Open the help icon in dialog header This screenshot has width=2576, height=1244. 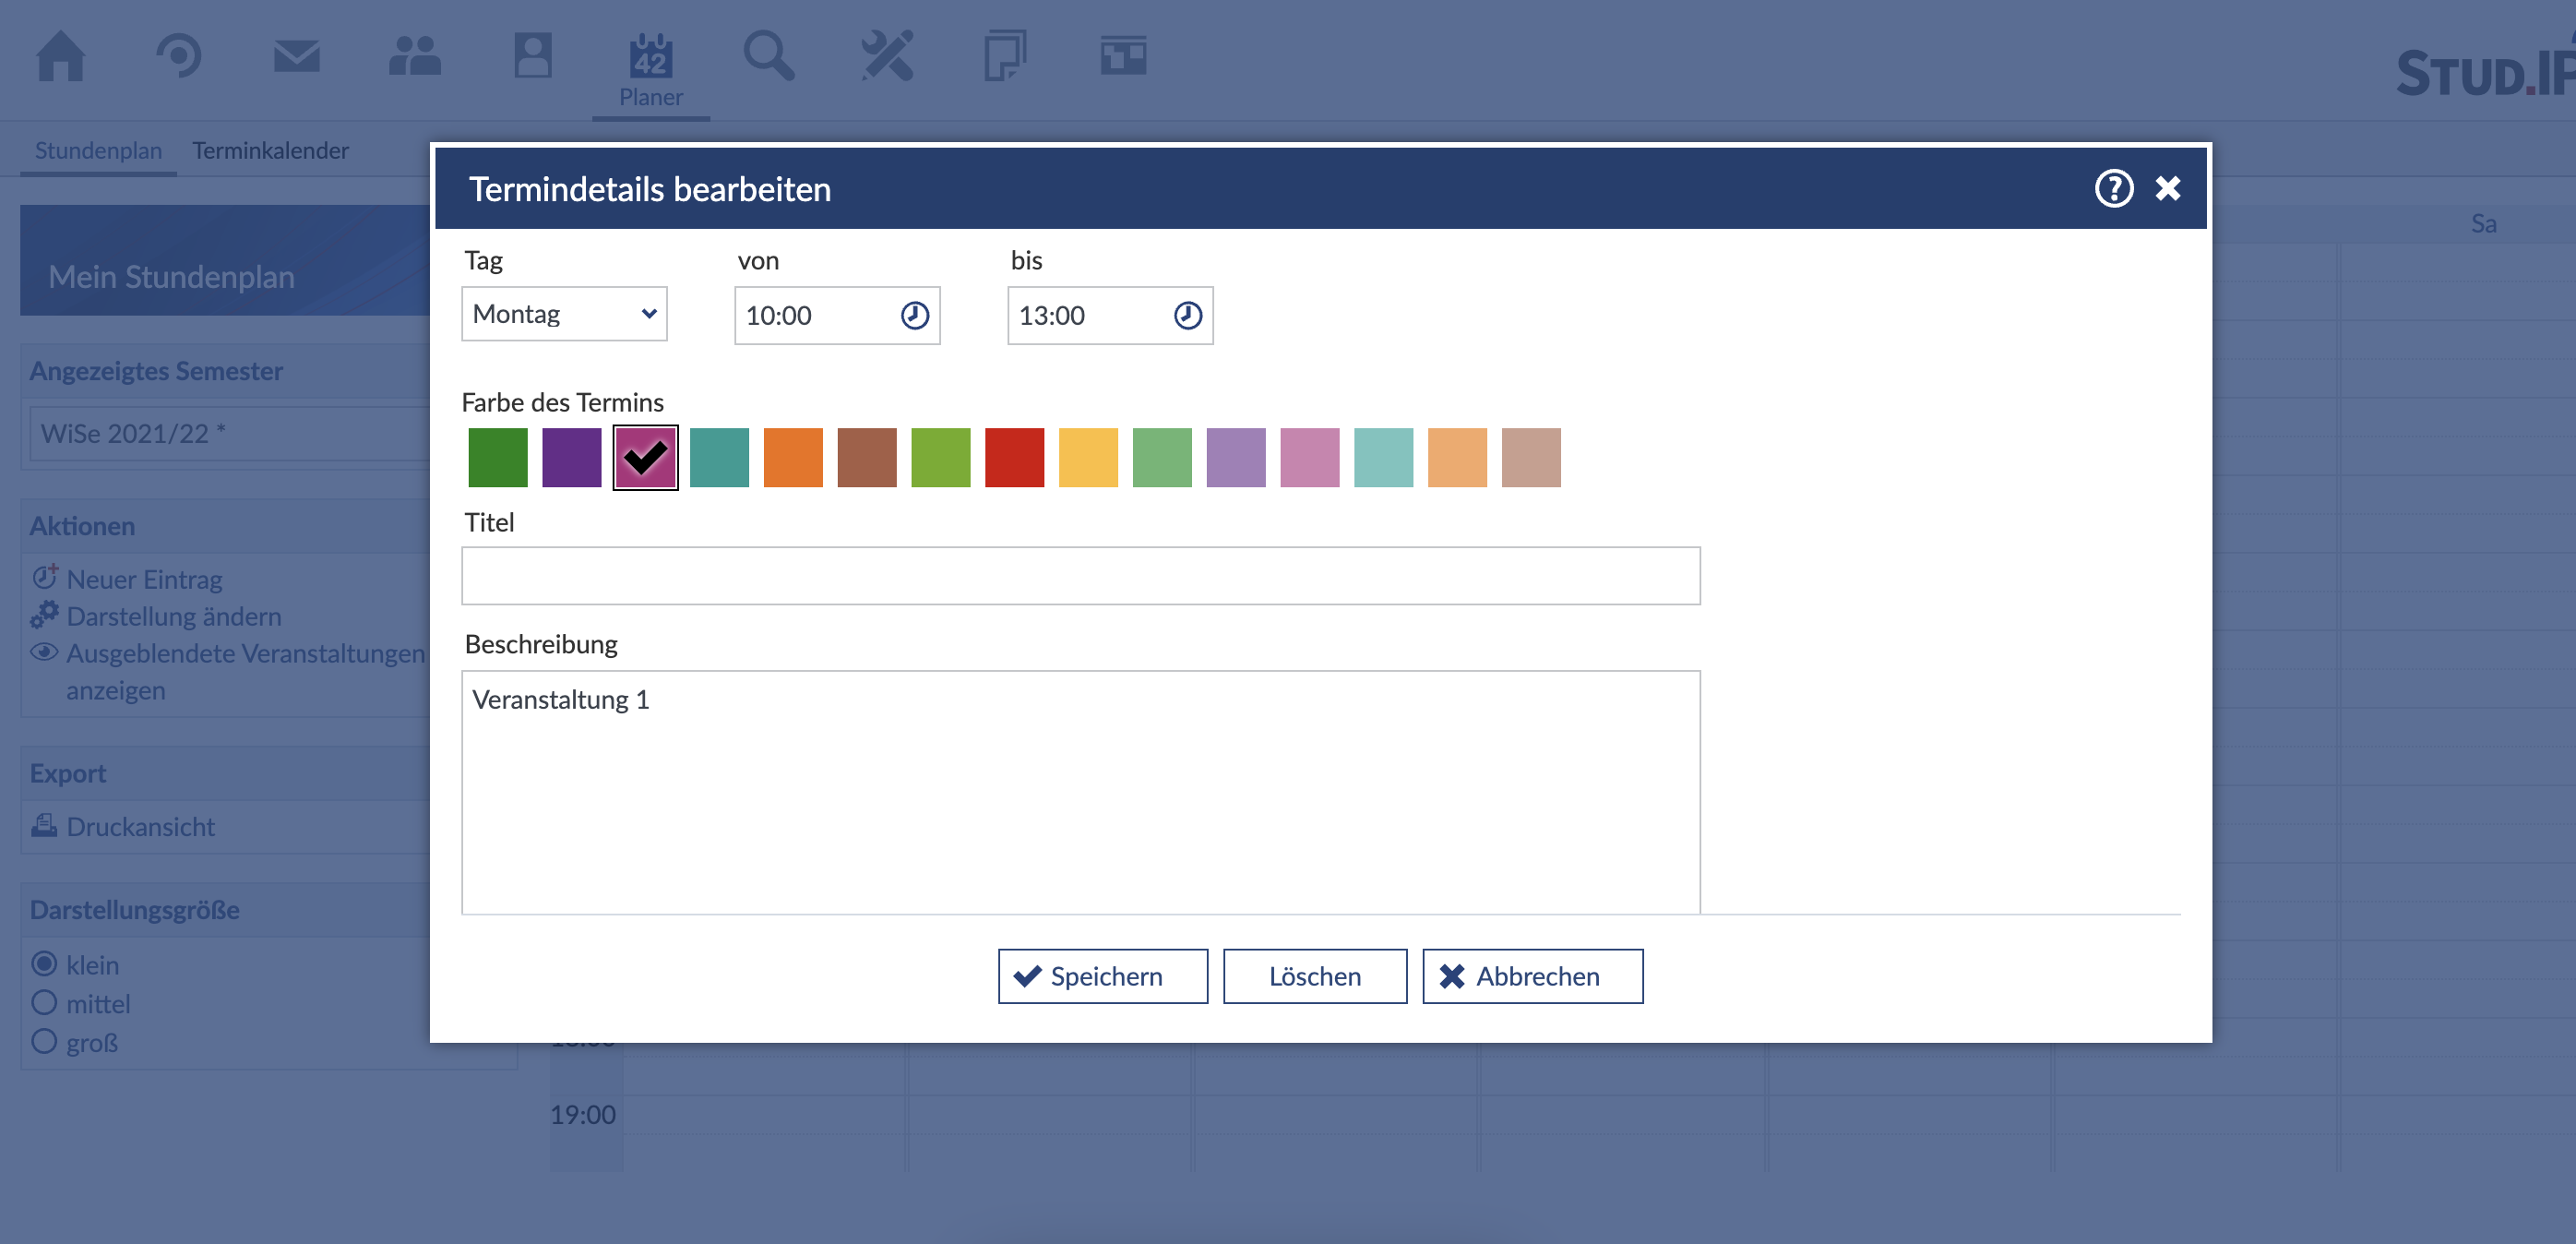pyautogui.click(x=2113, y=188)
